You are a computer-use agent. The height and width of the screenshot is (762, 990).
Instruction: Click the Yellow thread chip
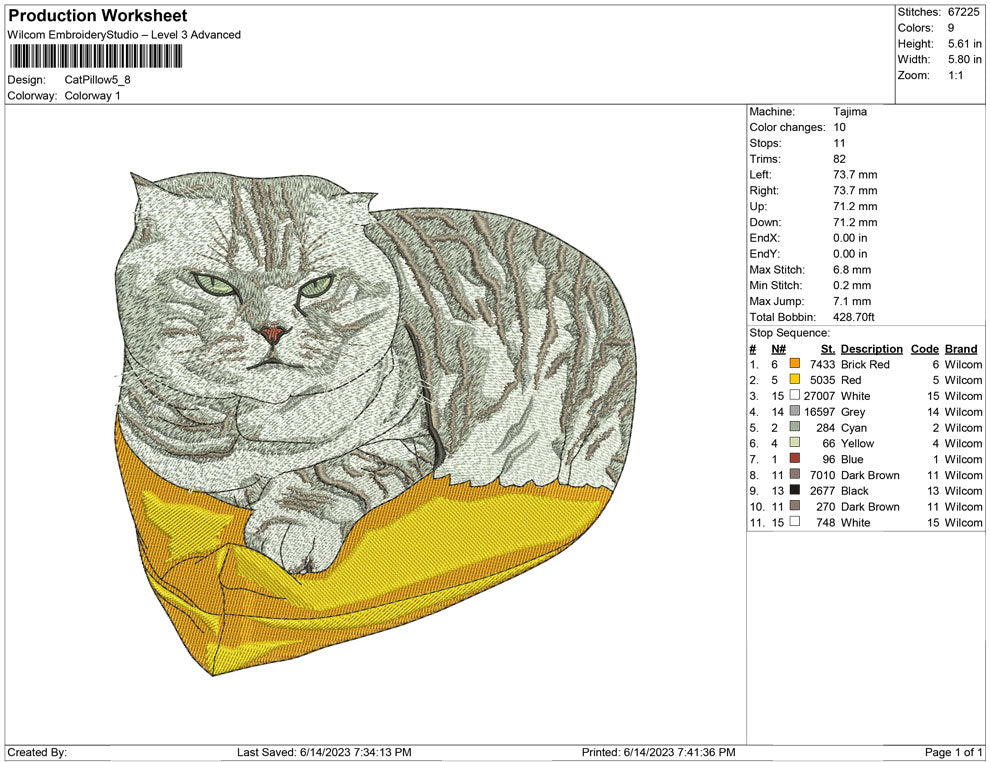point(794,443)
